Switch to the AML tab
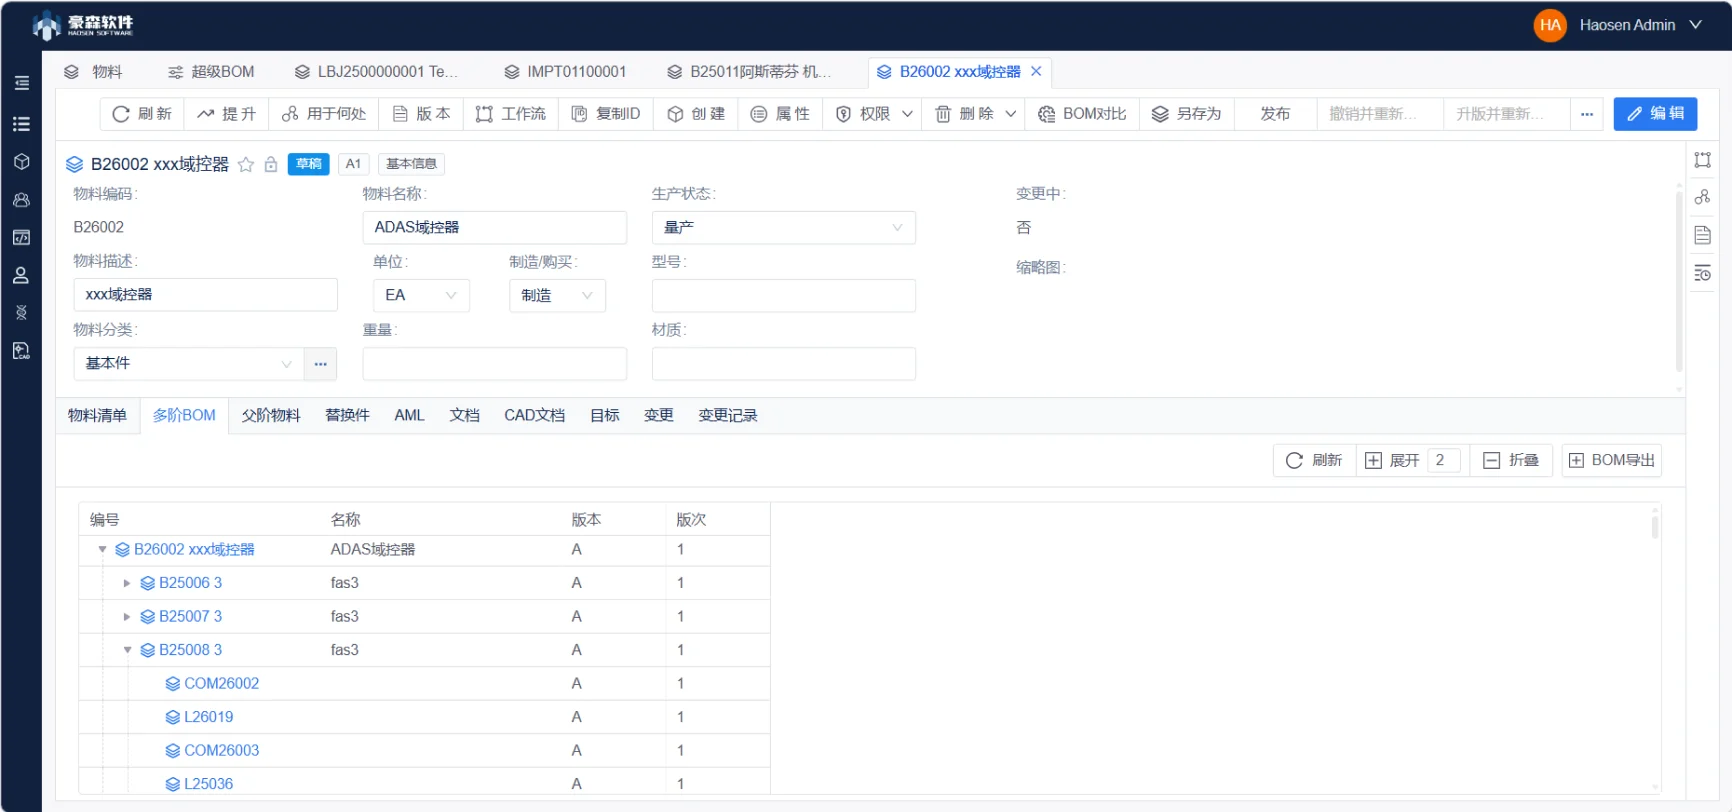 point(409,415)
